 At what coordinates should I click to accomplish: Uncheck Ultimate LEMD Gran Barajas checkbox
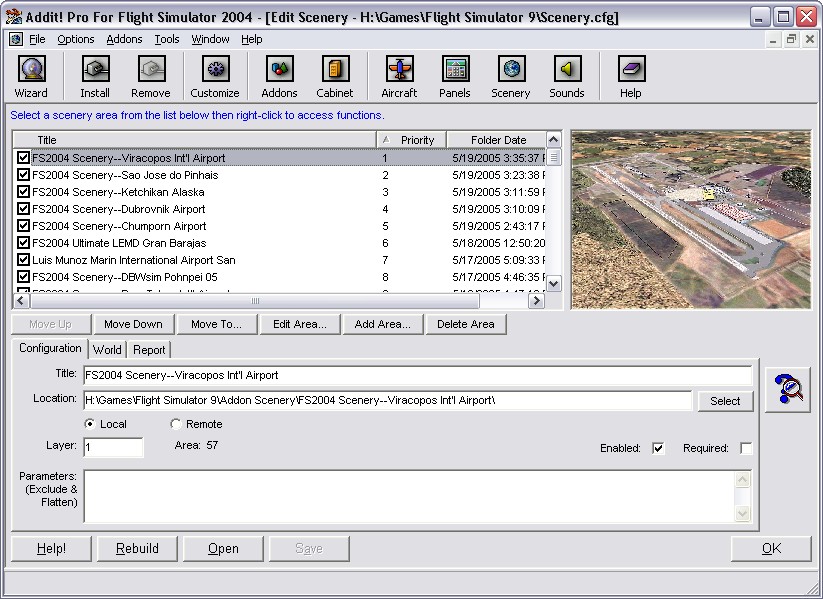(23, 243)
